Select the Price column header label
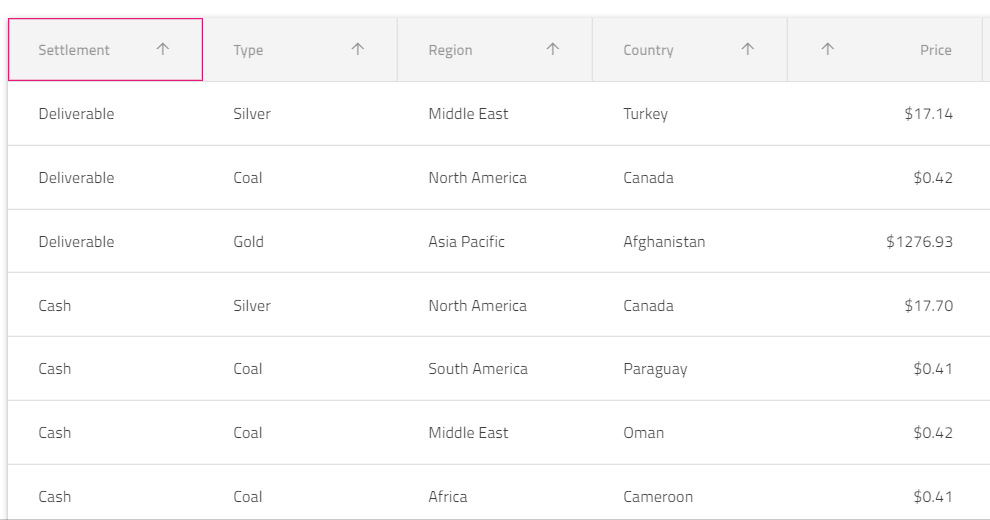This screenshot has height=520, width=990. pos(936,50)
